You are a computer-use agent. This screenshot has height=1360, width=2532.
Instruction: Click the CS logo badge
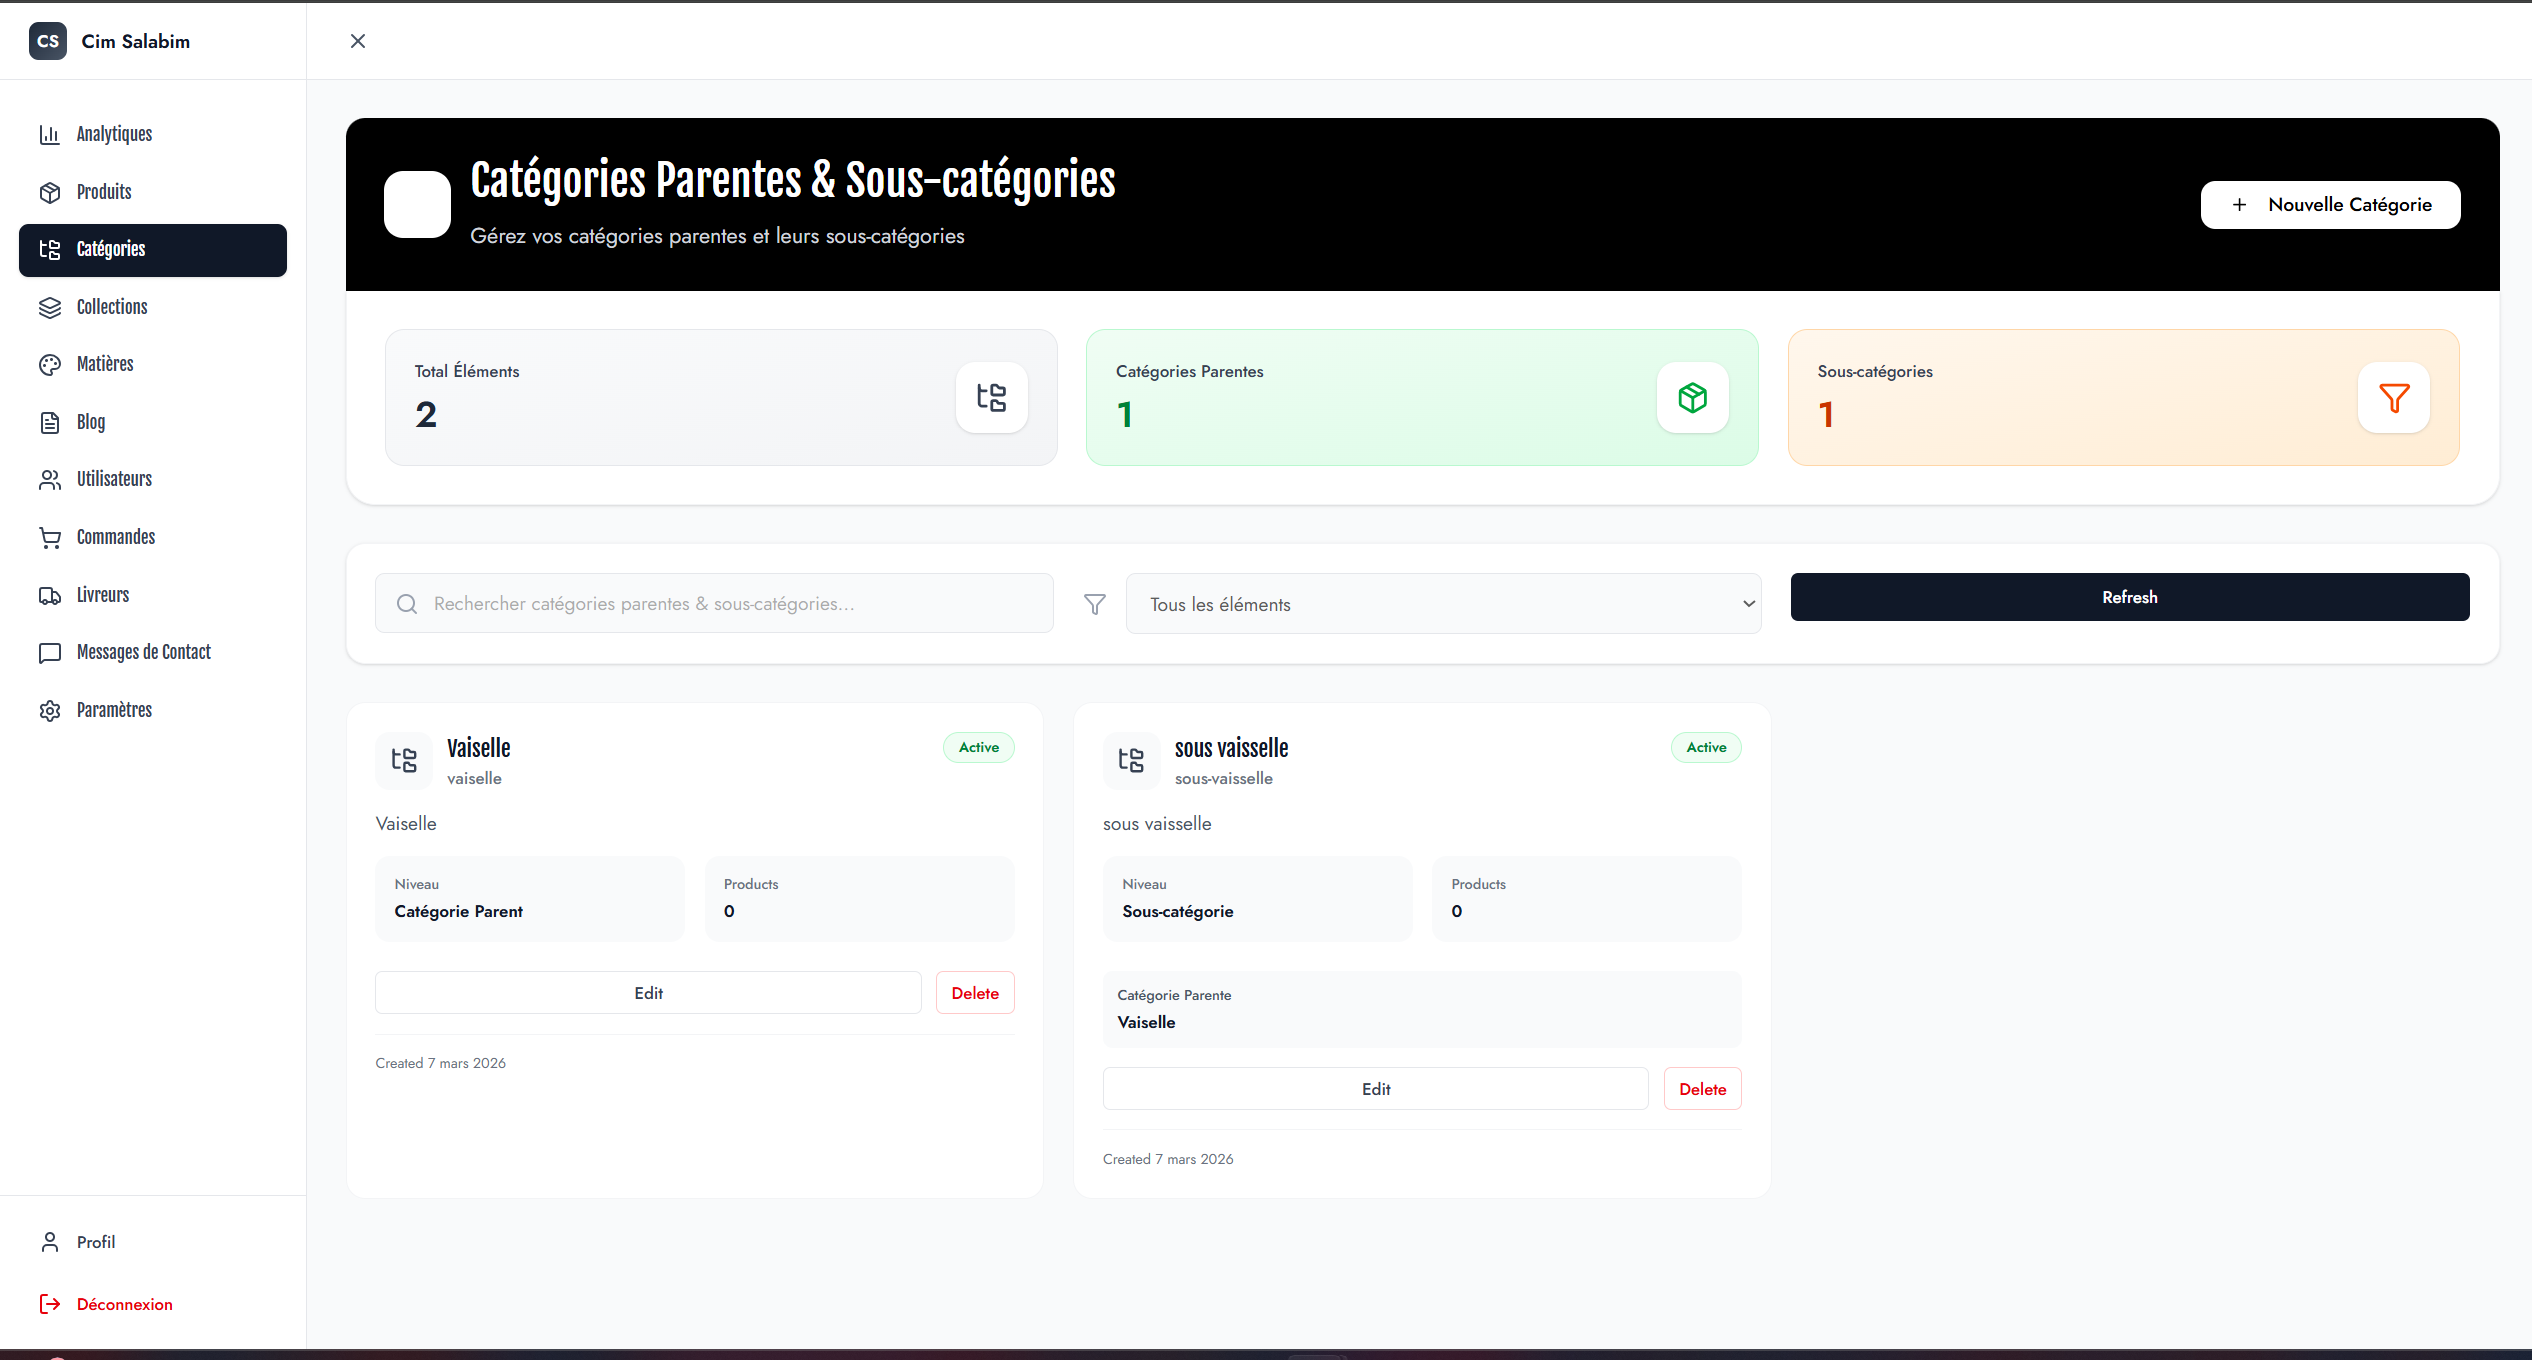click(x=47, y=41)
